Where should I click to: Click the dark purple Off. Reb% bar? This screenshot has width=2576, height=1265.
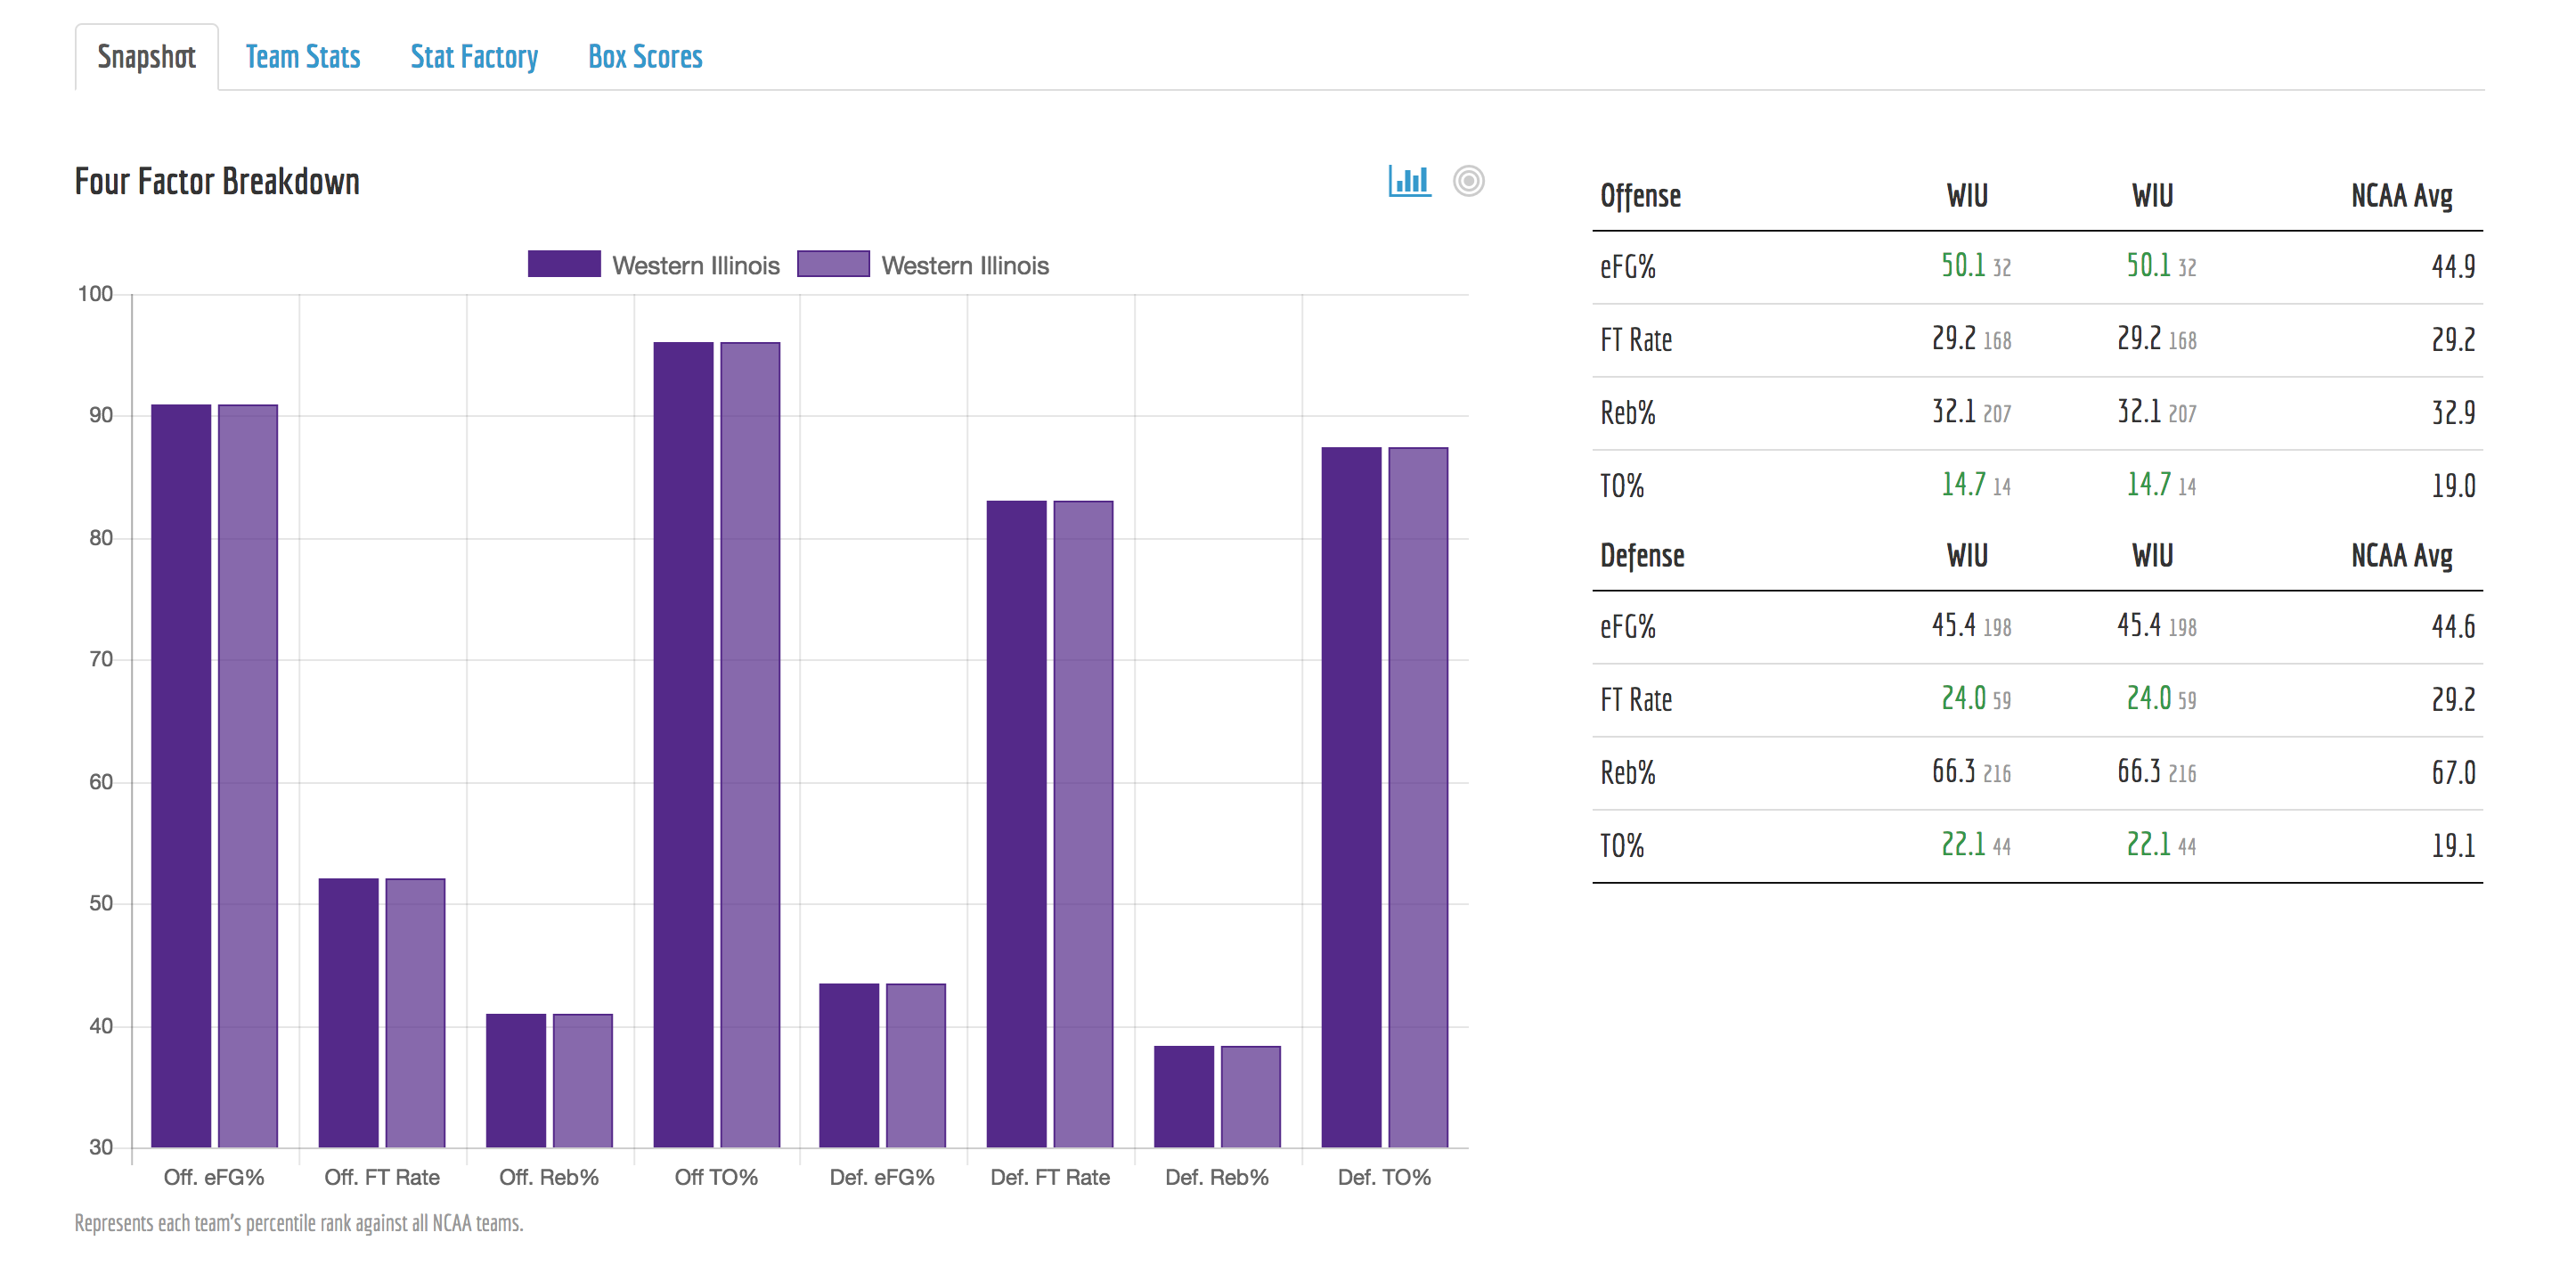point(516,1080)
